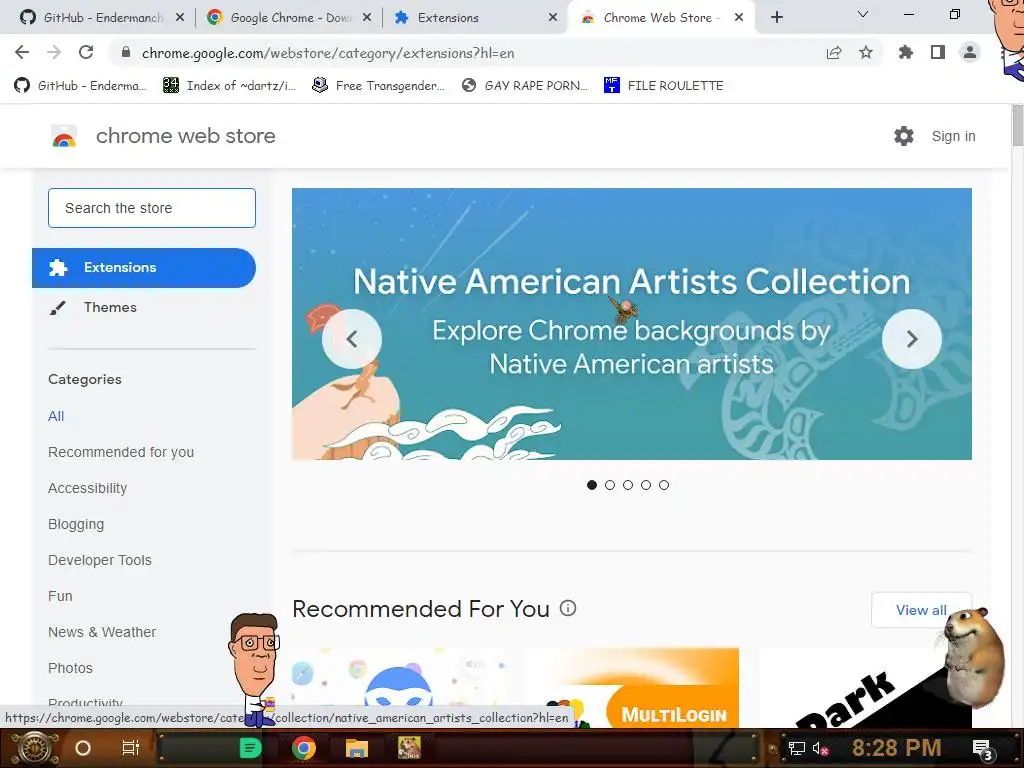Screen dimensions: 1024x768
Task: Close the Chrome Web Store tab
Action: (739, 18)
